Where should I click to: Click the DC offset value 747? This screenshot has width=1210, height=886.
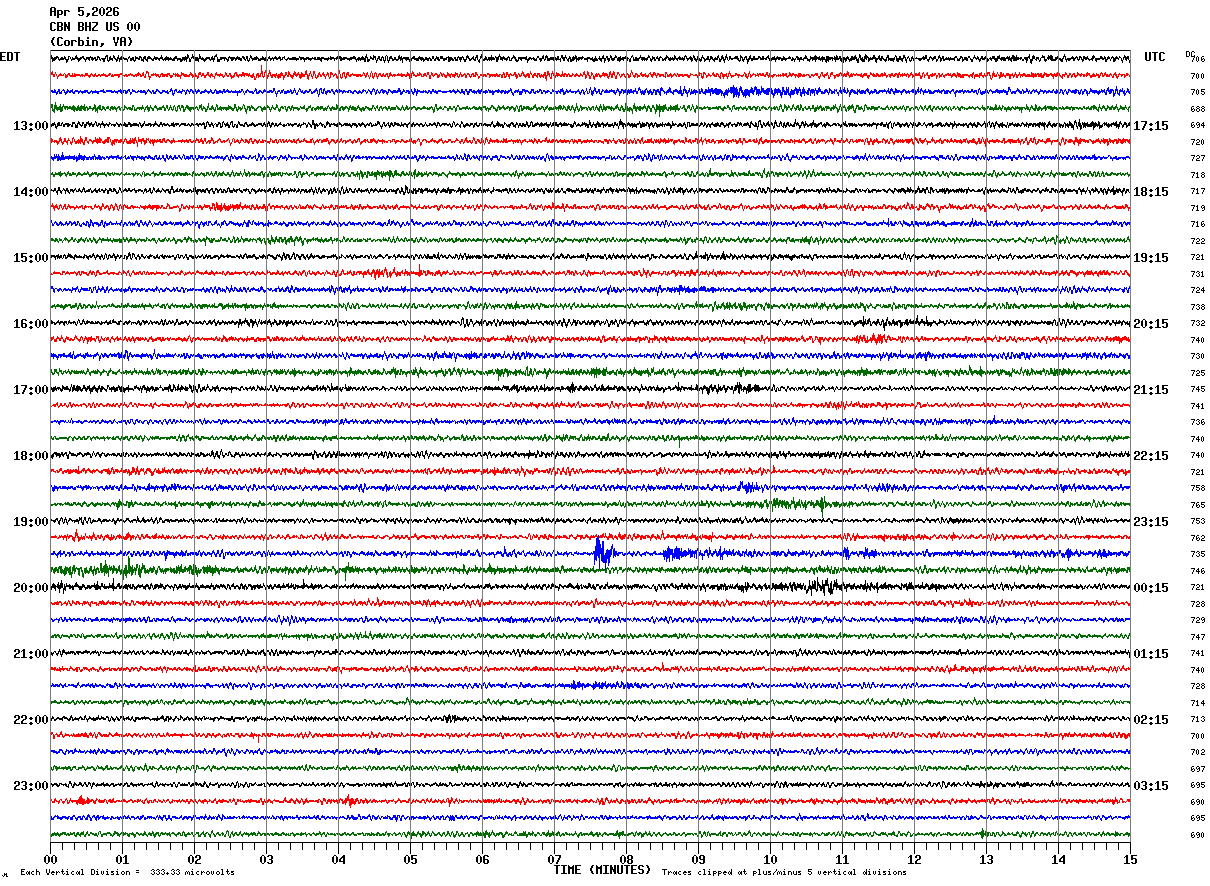(x=1197, y=637)
